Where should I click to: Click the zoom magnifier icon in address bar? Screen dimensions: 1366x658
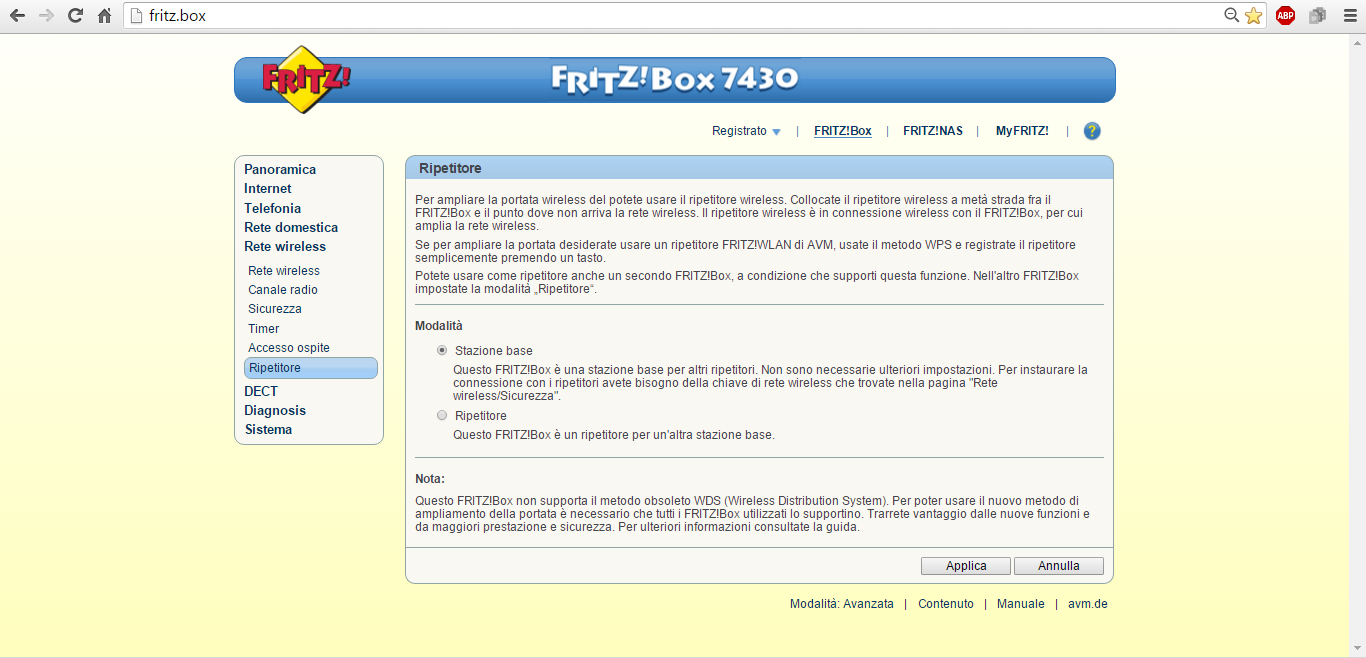1232,16
